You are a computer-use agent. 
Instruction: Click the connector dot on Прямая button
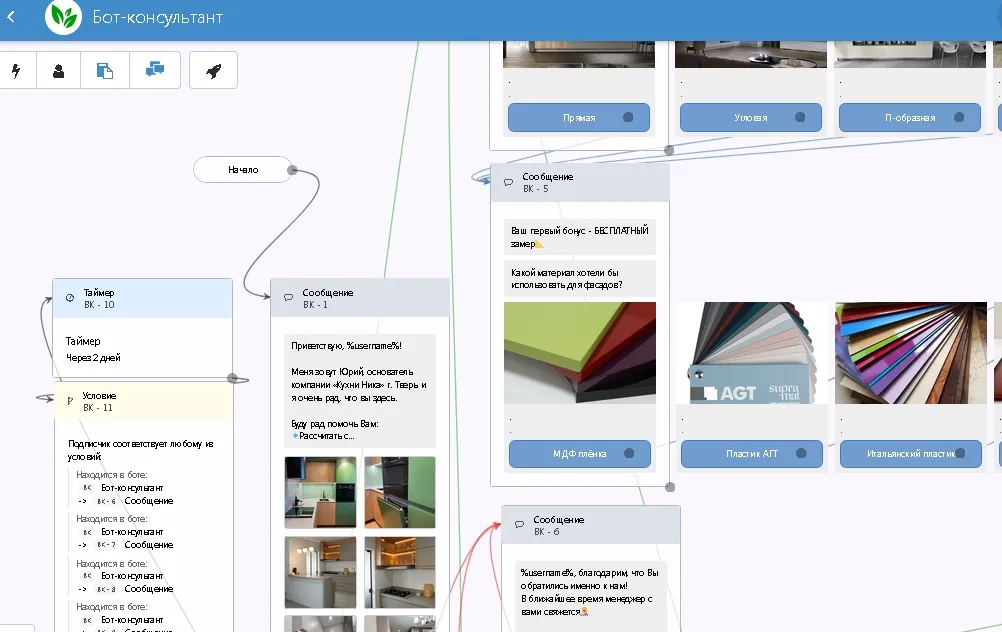[x=628, y=118]
